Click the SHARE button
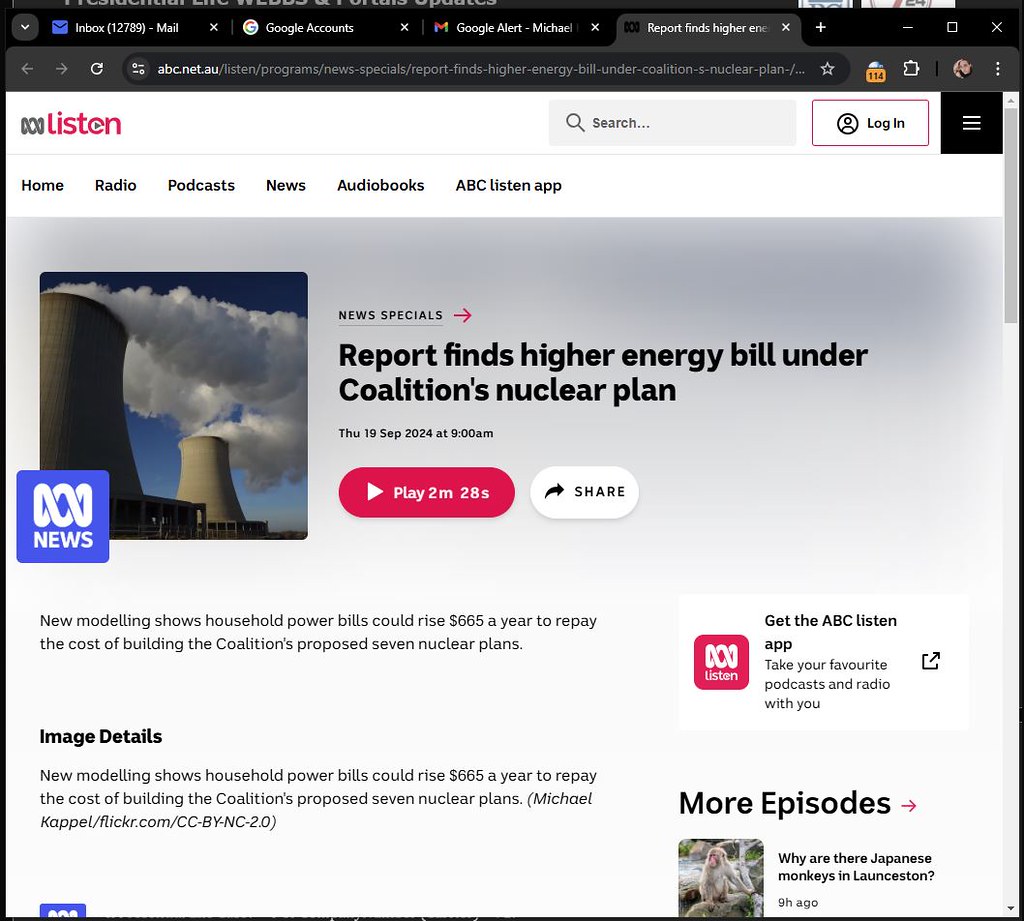Viewport: 1024px width, 921px height. click(x=584, y=492)
